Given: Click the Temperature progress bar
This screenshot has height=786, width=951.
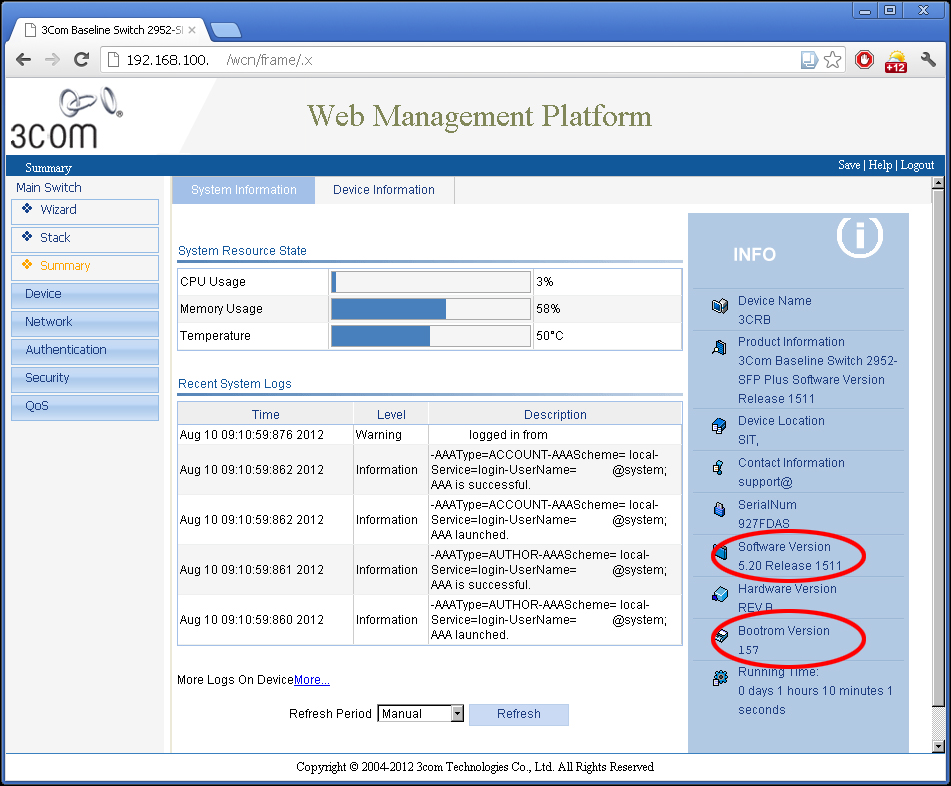Looking at the screenshot, I should (431, 336).
